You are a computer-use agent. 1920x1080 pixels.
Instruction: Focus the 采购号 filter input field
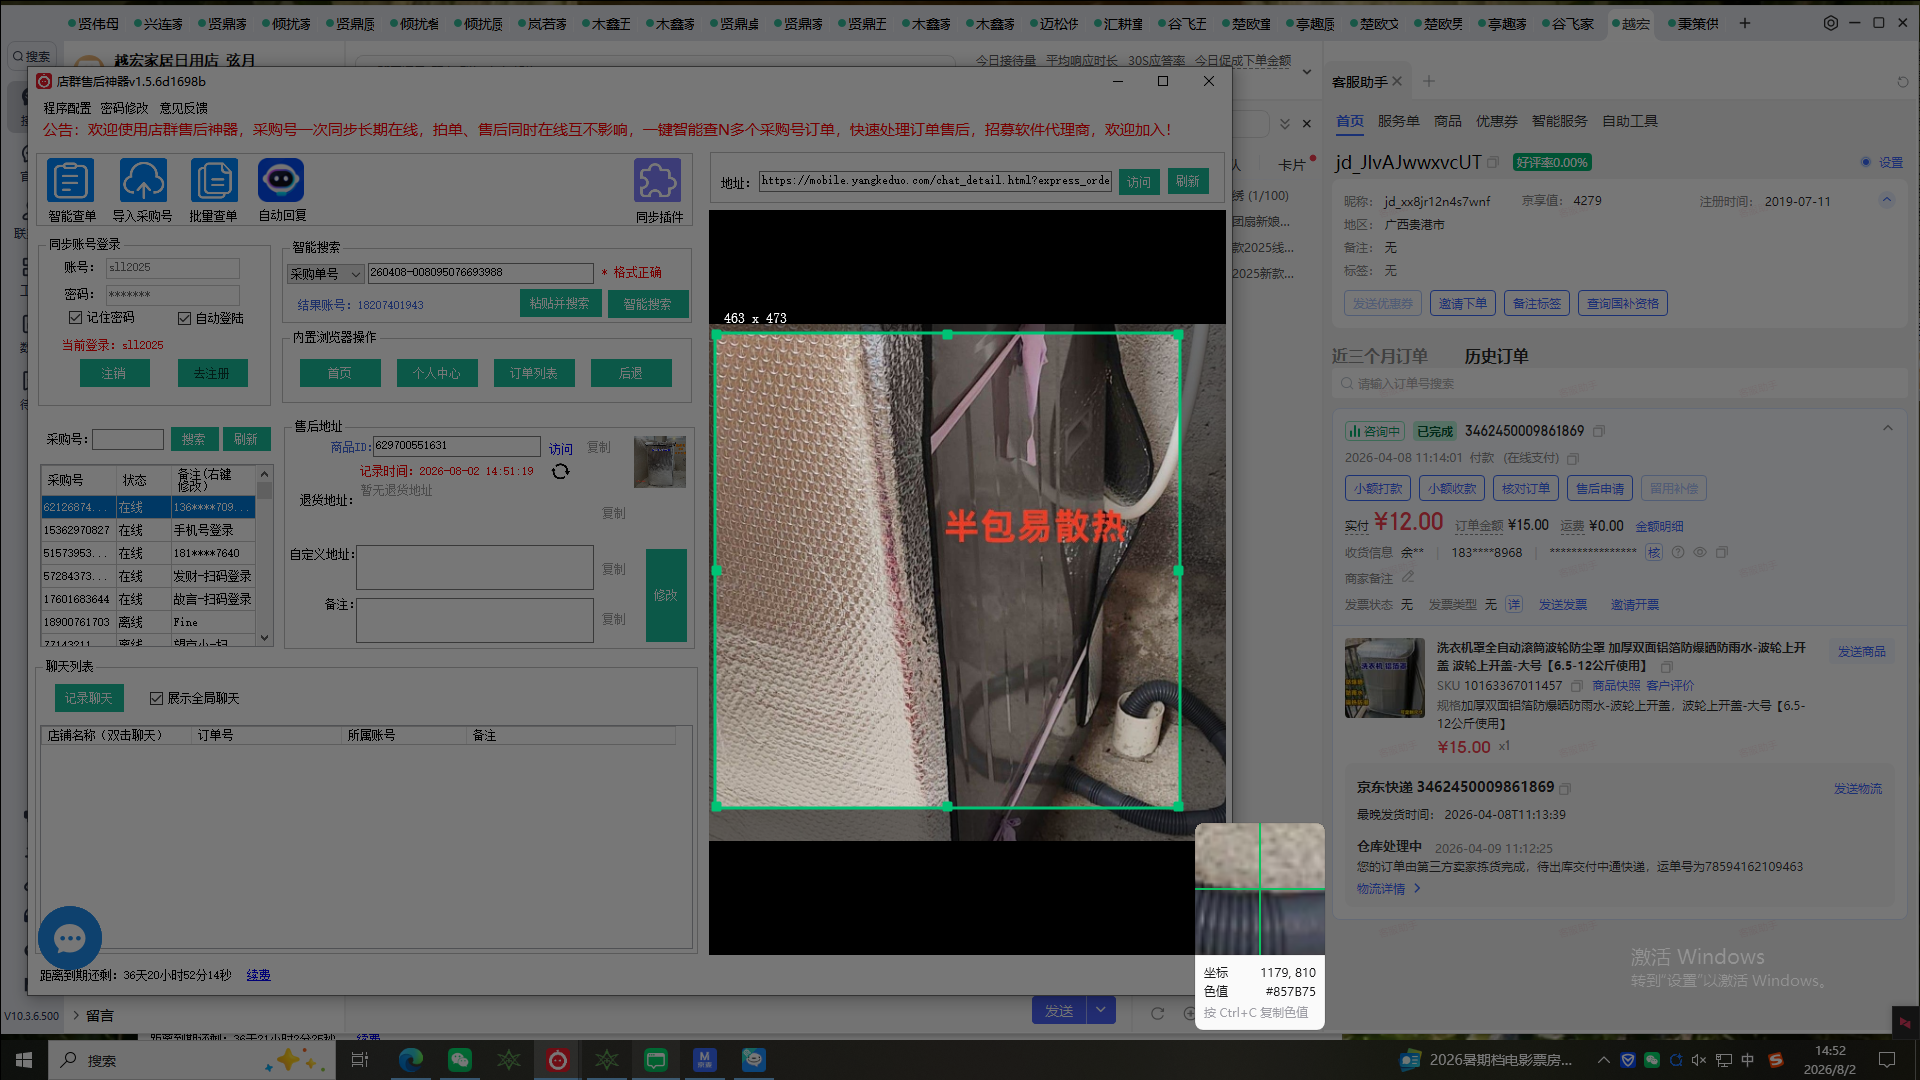[128, 439]
